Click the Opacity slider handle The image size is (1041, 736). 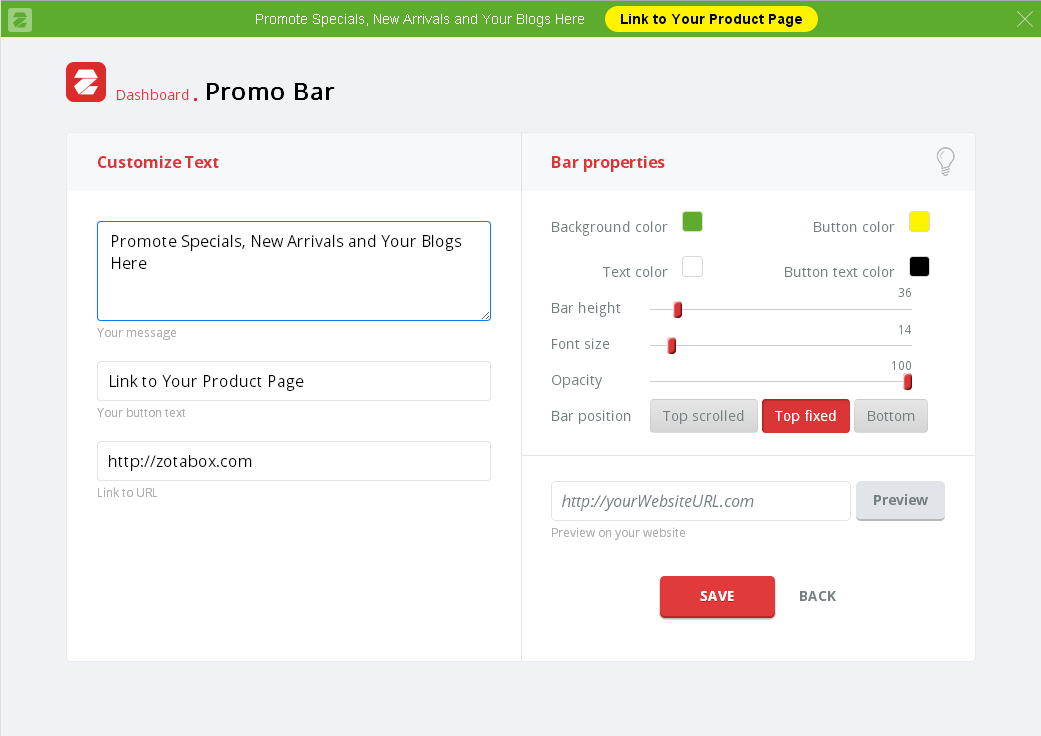pyautogui.click(x=907, y=382)
